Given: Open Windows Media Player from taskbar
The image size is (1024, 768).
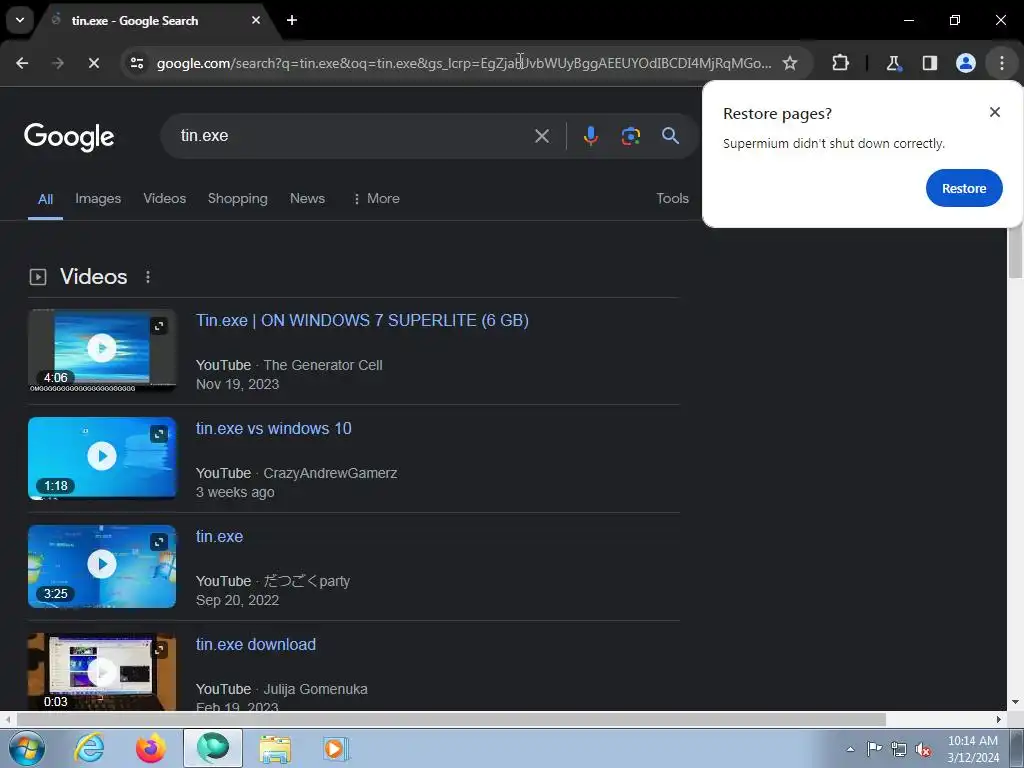Looking at the screenshot, I should click(336, 748).
